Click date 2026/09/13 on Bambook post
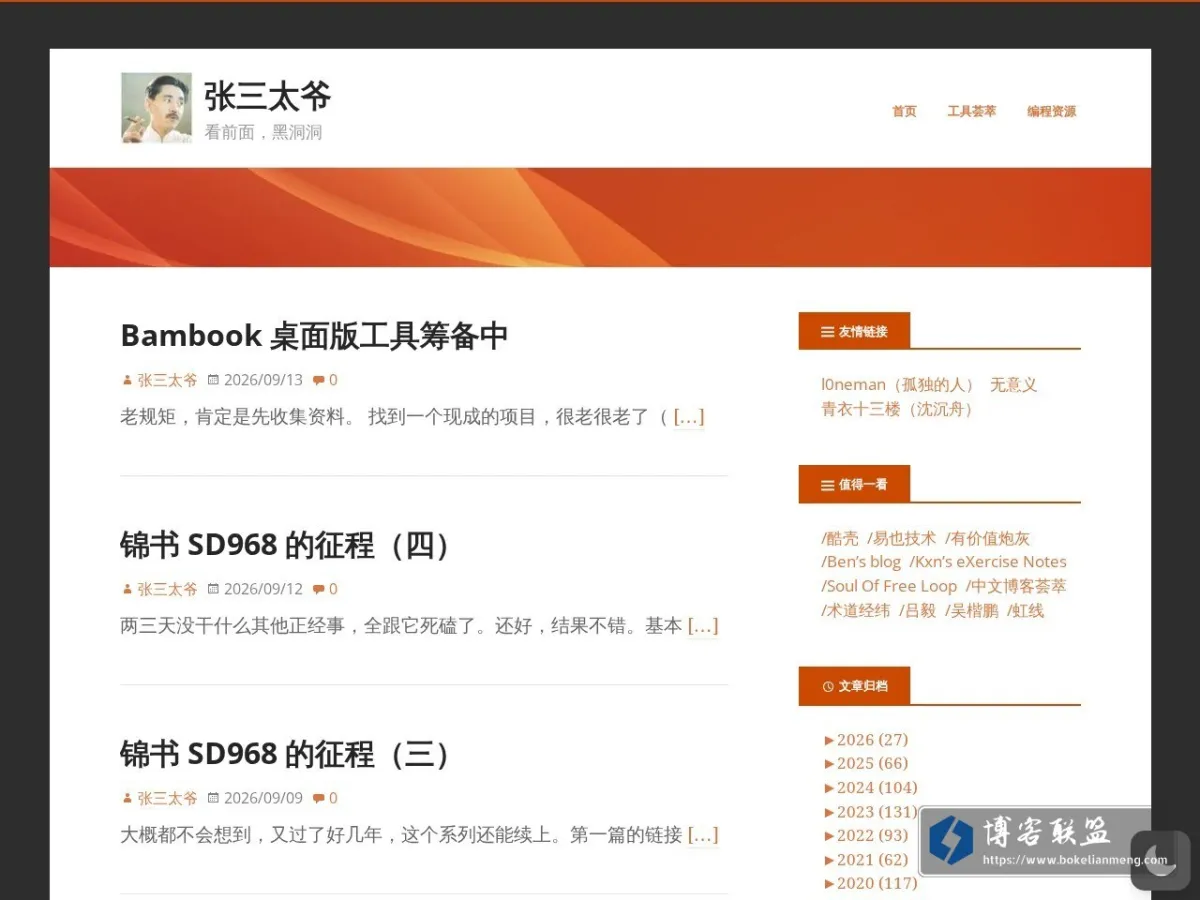Image resolution: width=1200 pixels, height=900 pixels. pyautogui.click(x=263, y=380)
